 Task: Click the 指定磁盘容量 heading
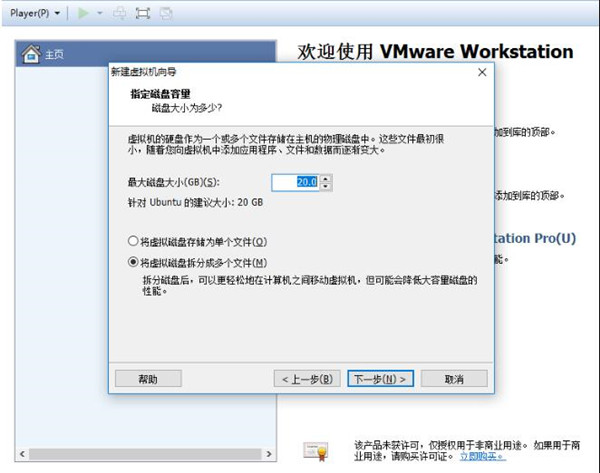160,94
